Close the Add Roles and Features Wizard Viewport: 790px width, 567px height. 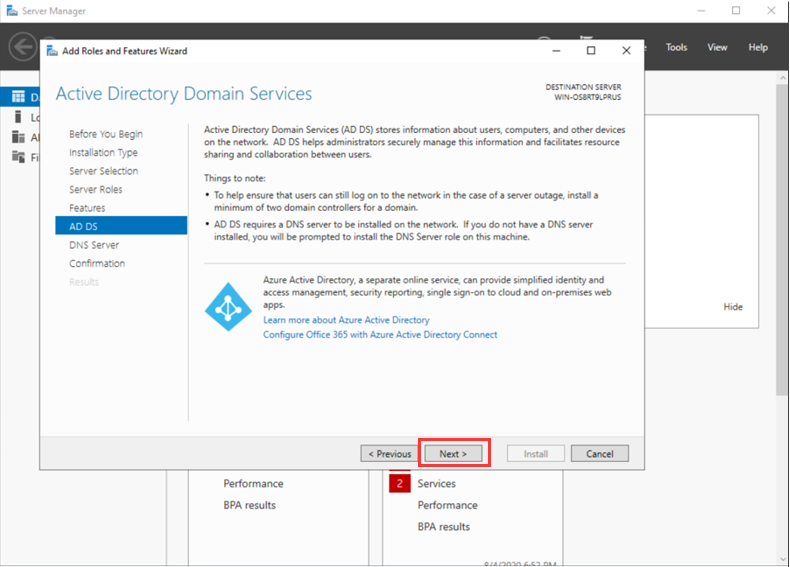click(x=626, y=51)
